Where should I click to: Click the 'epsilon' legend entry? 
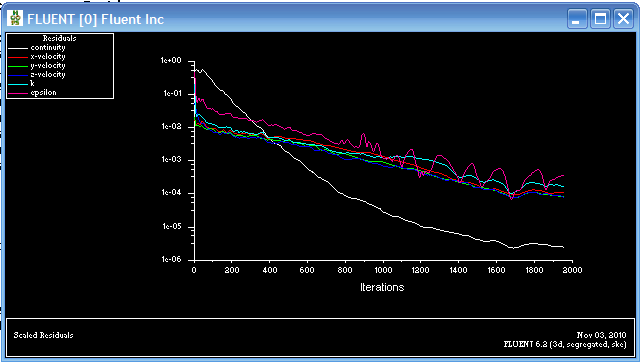(43, 93)
